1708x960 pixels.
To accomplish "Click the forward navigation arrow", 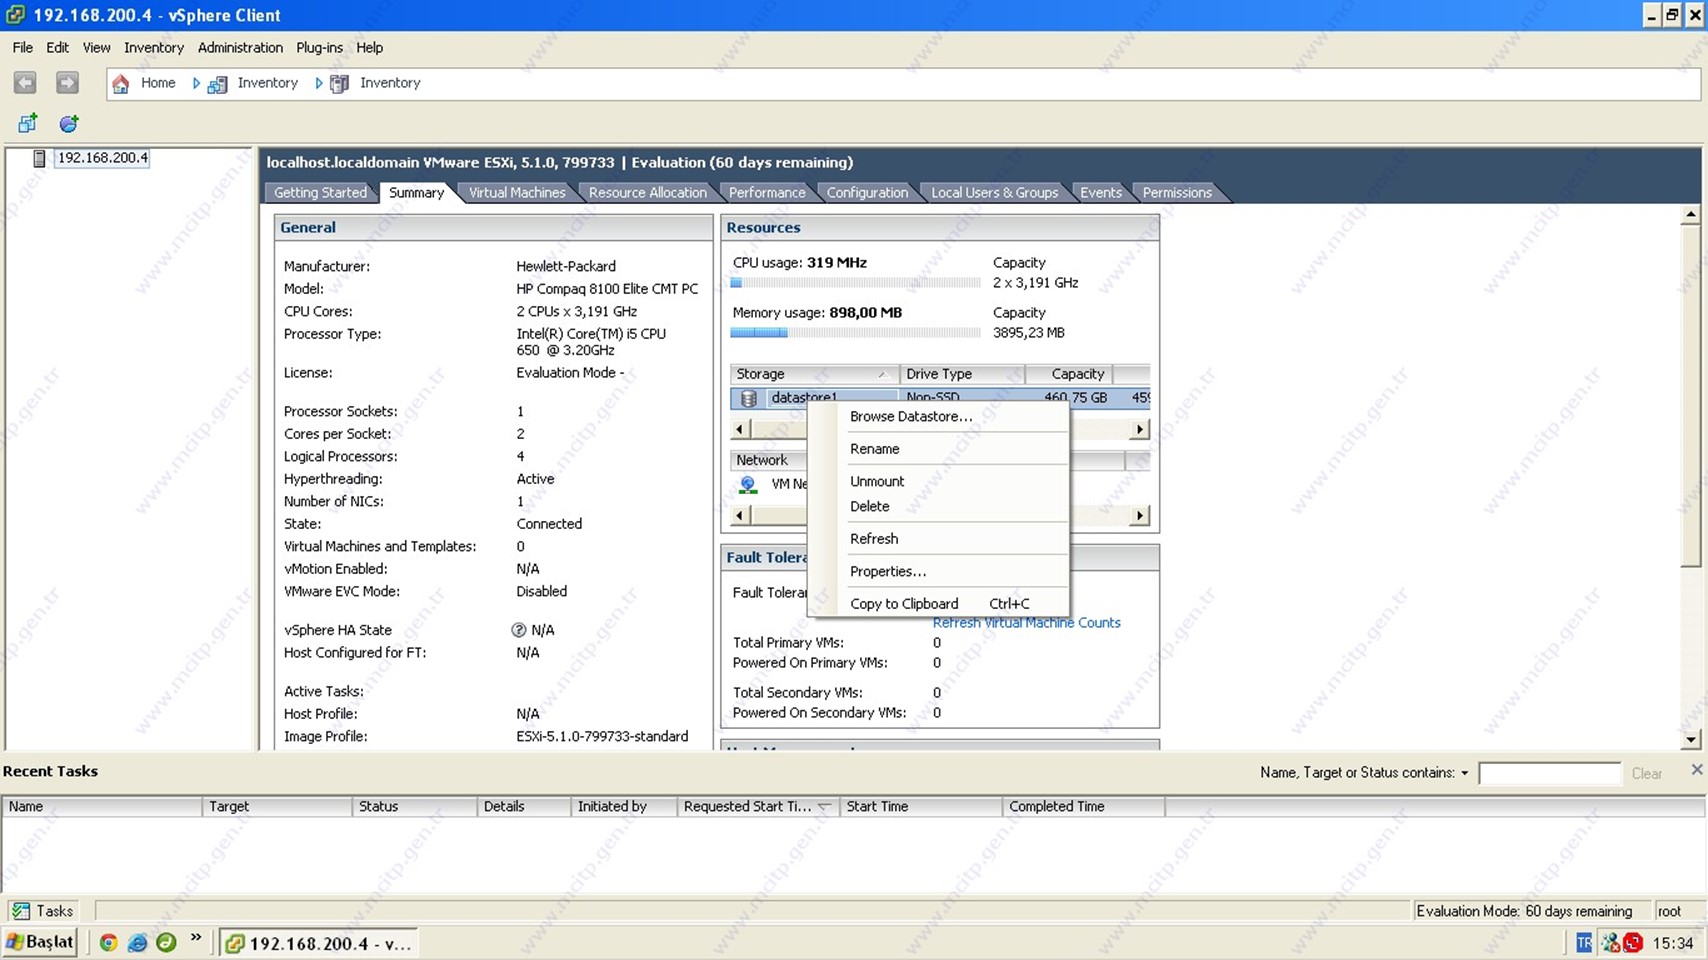I will click(x=67, y=83).
